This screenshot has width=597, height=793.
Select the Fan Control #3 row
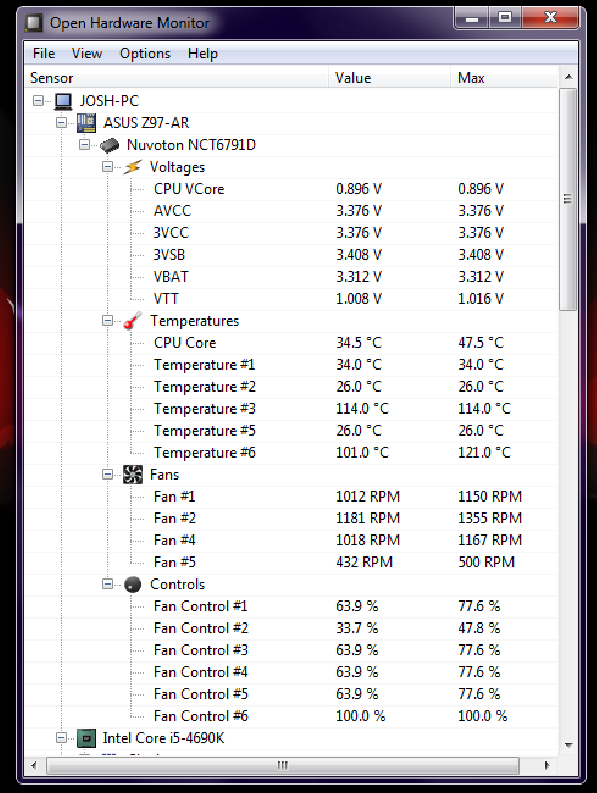[292, 650]
